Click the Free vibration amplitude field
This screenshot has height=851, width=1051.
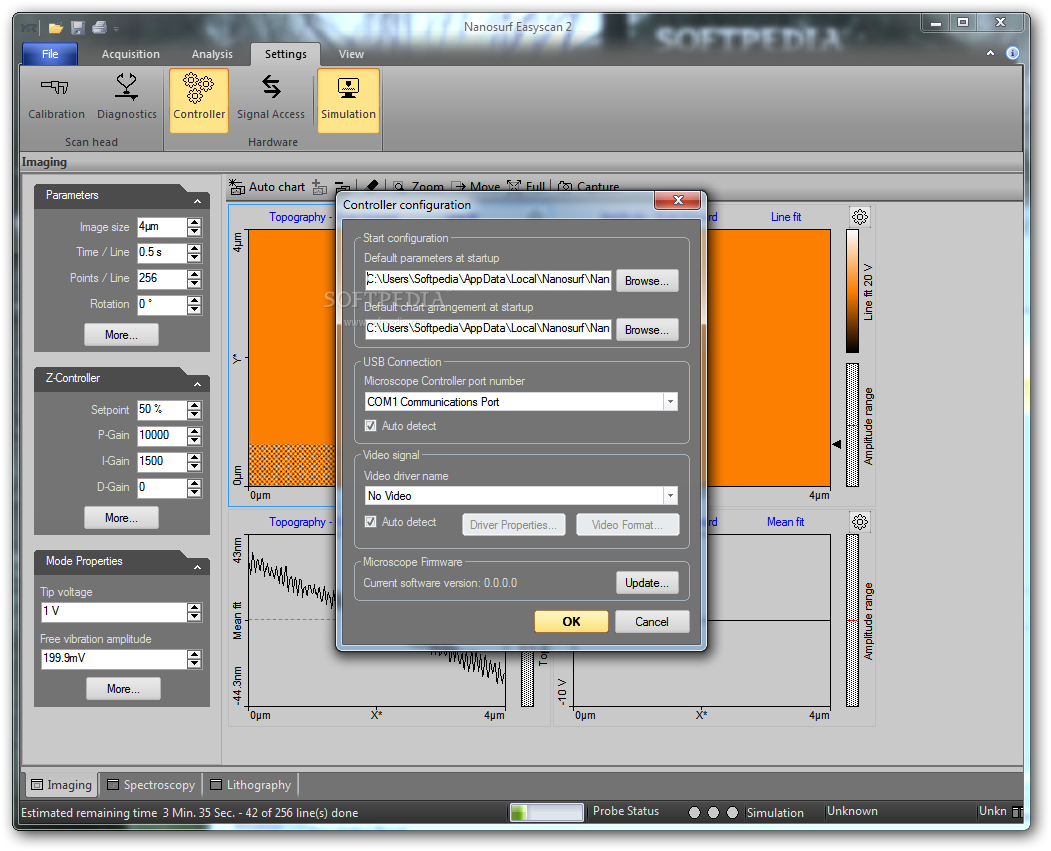tap(113, 659)
